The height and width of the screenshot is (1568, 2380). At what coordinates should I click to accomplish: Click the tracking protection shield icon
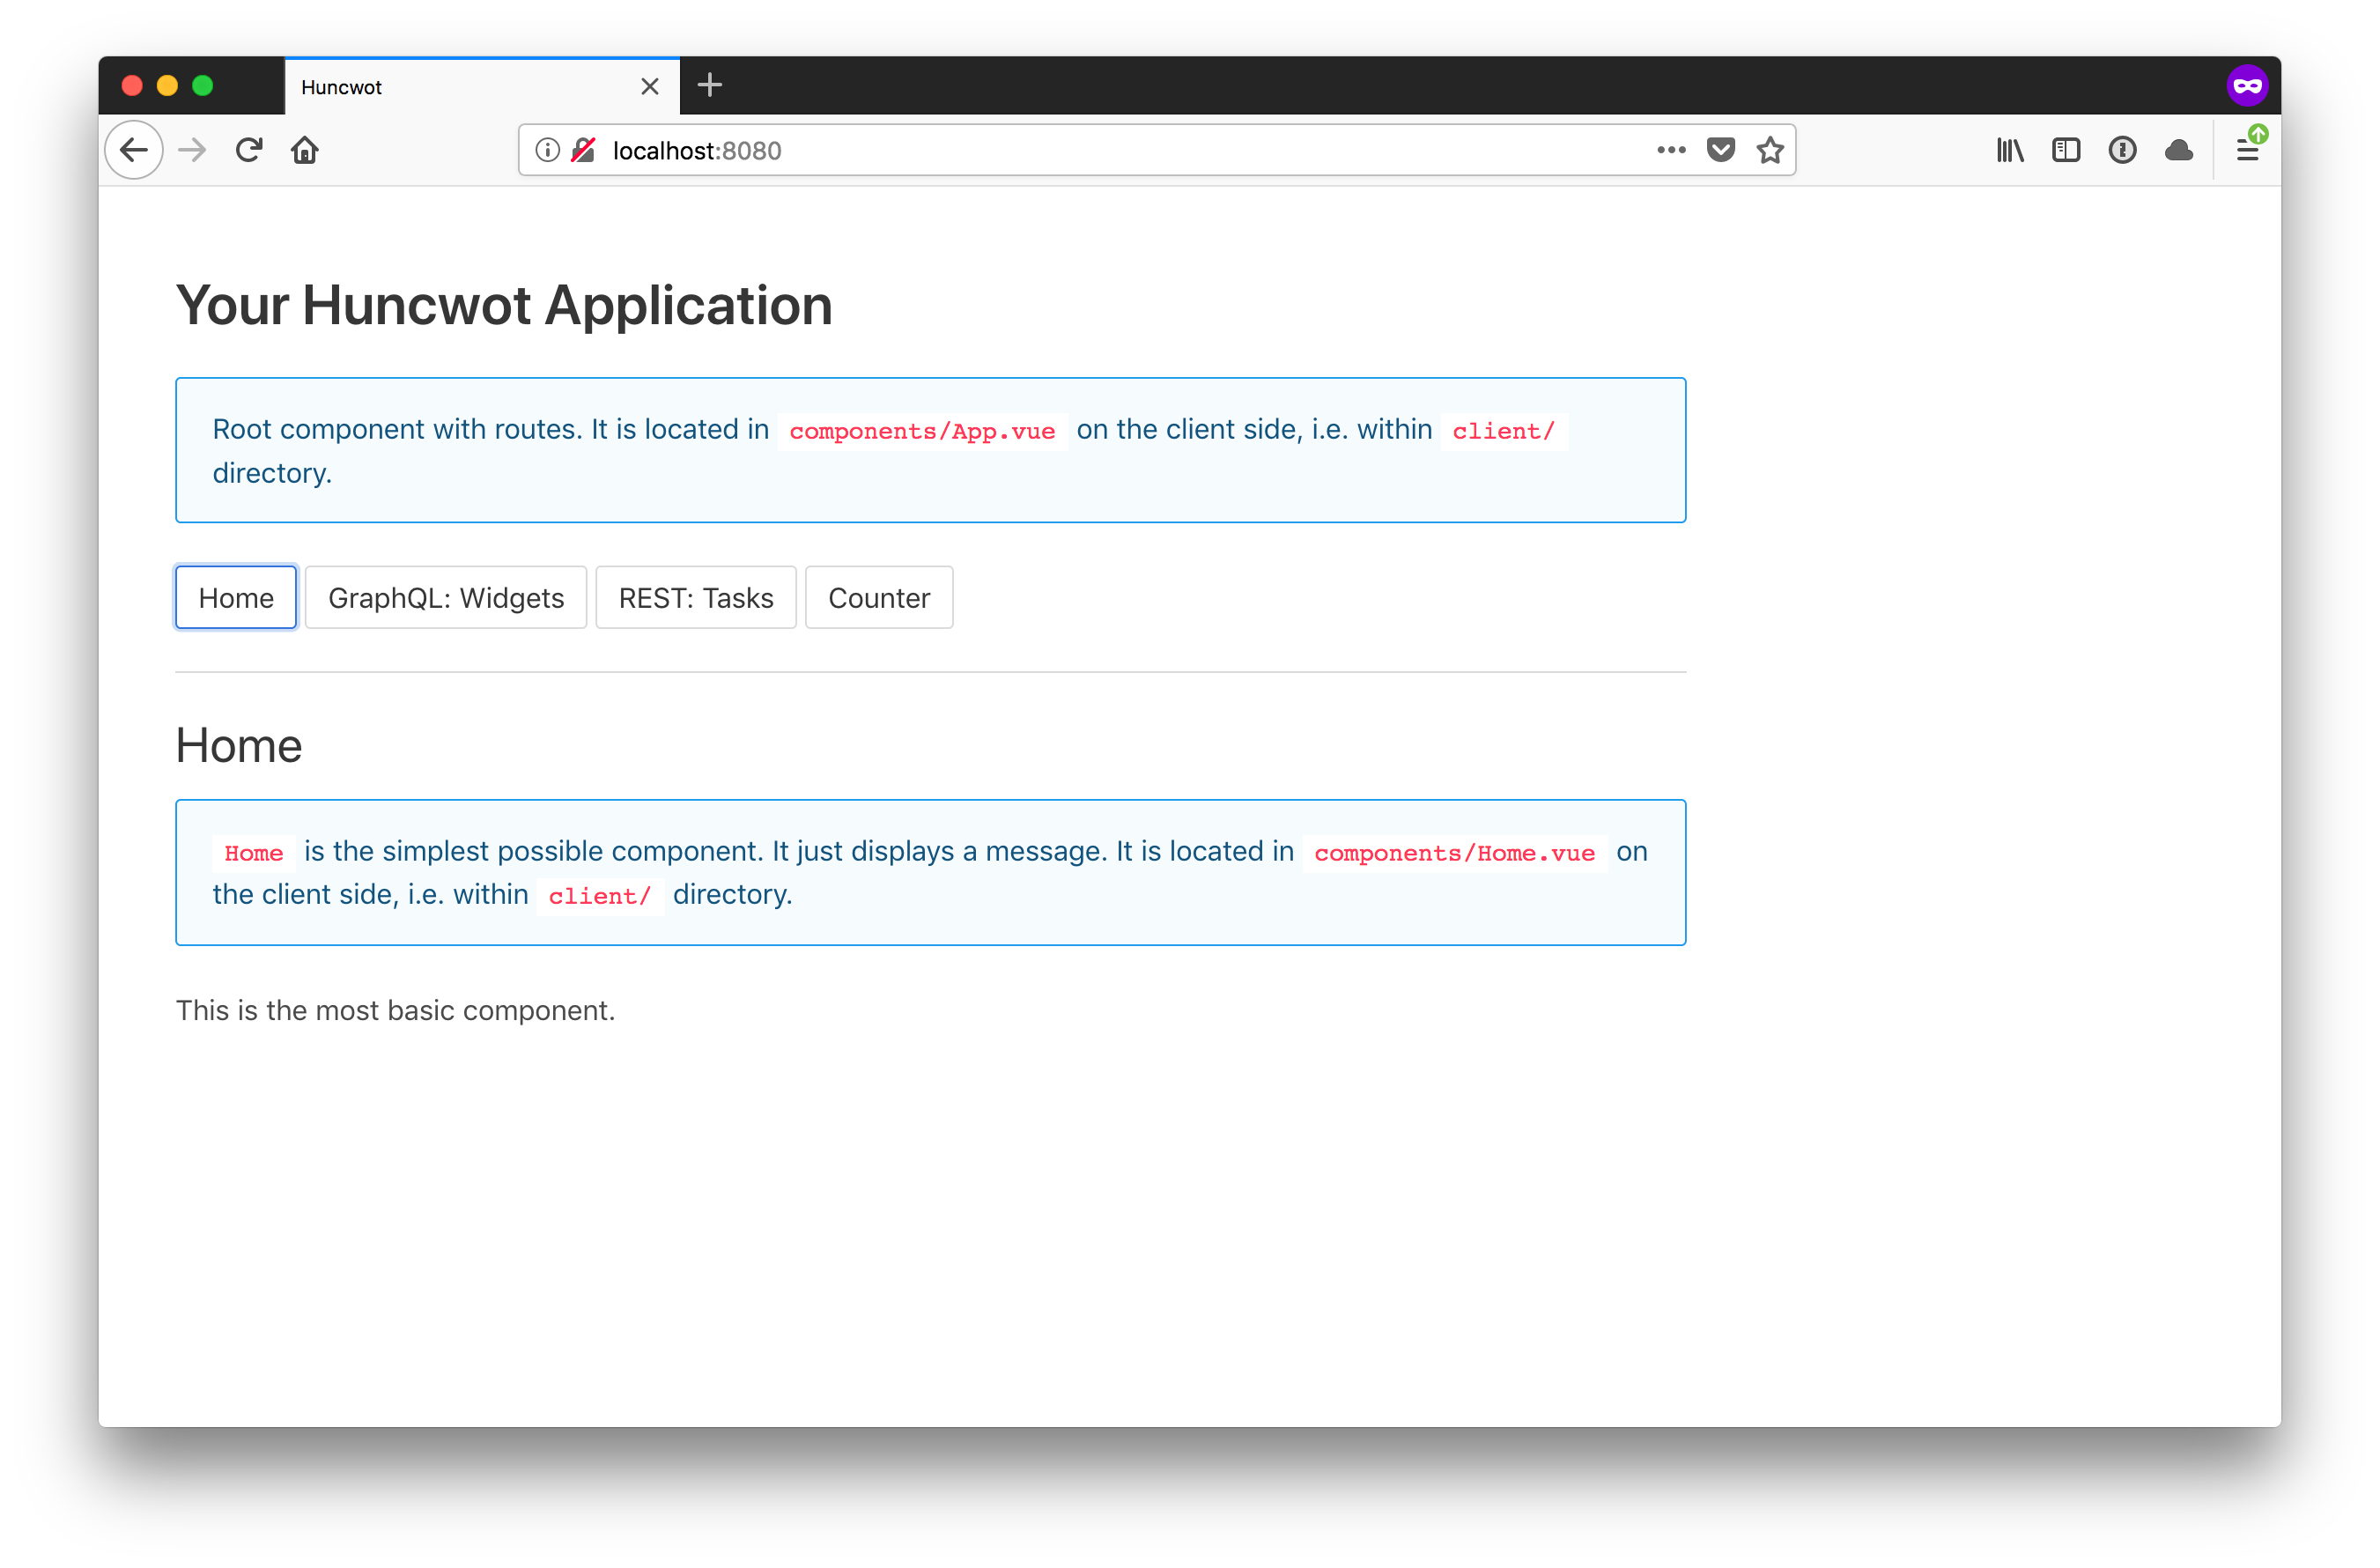click(583, 150)
